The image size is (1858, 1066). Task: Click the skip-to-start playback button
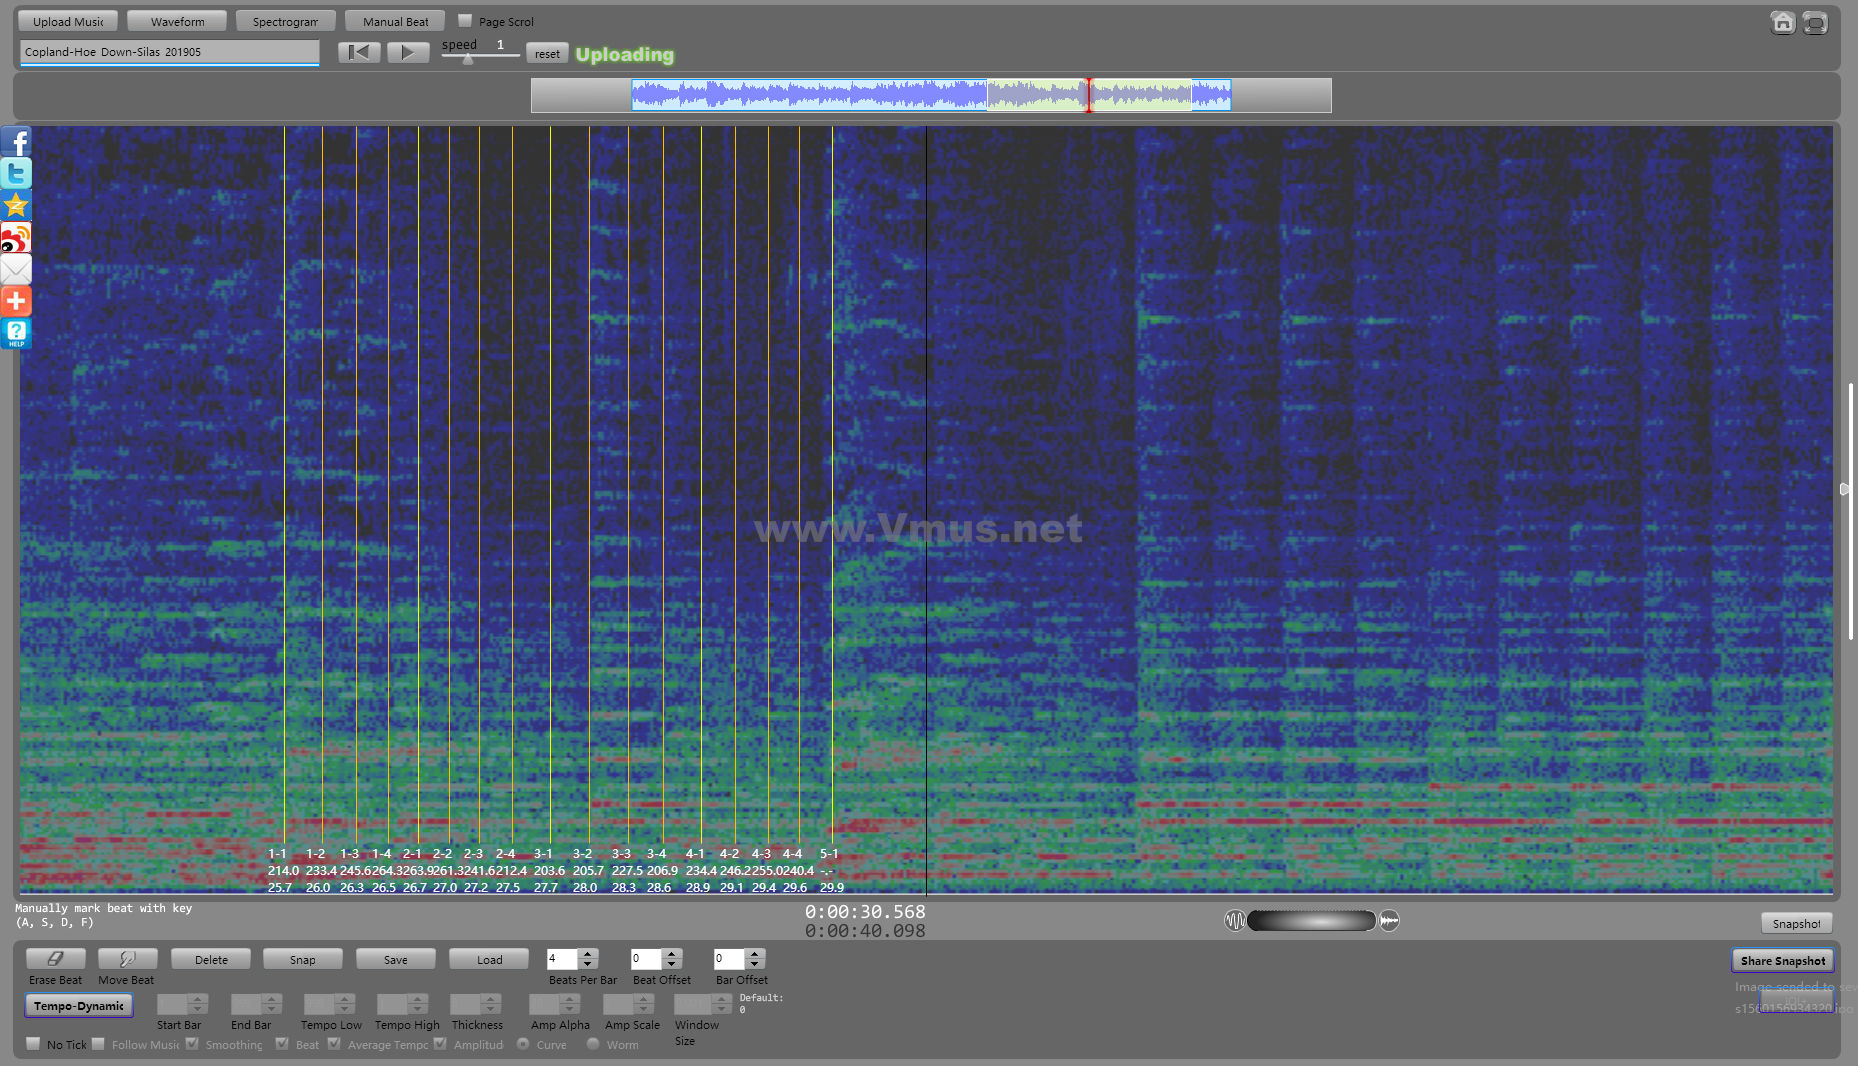coord(359,53)
